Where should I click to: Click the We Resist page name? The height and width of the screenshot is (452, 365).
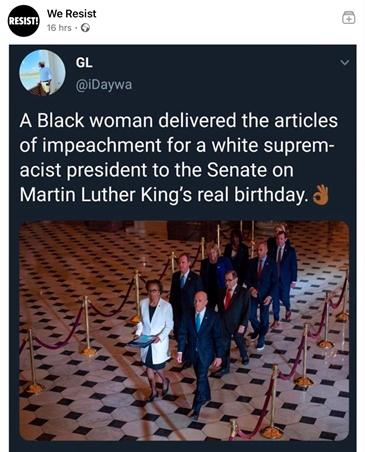click(71, 14)
